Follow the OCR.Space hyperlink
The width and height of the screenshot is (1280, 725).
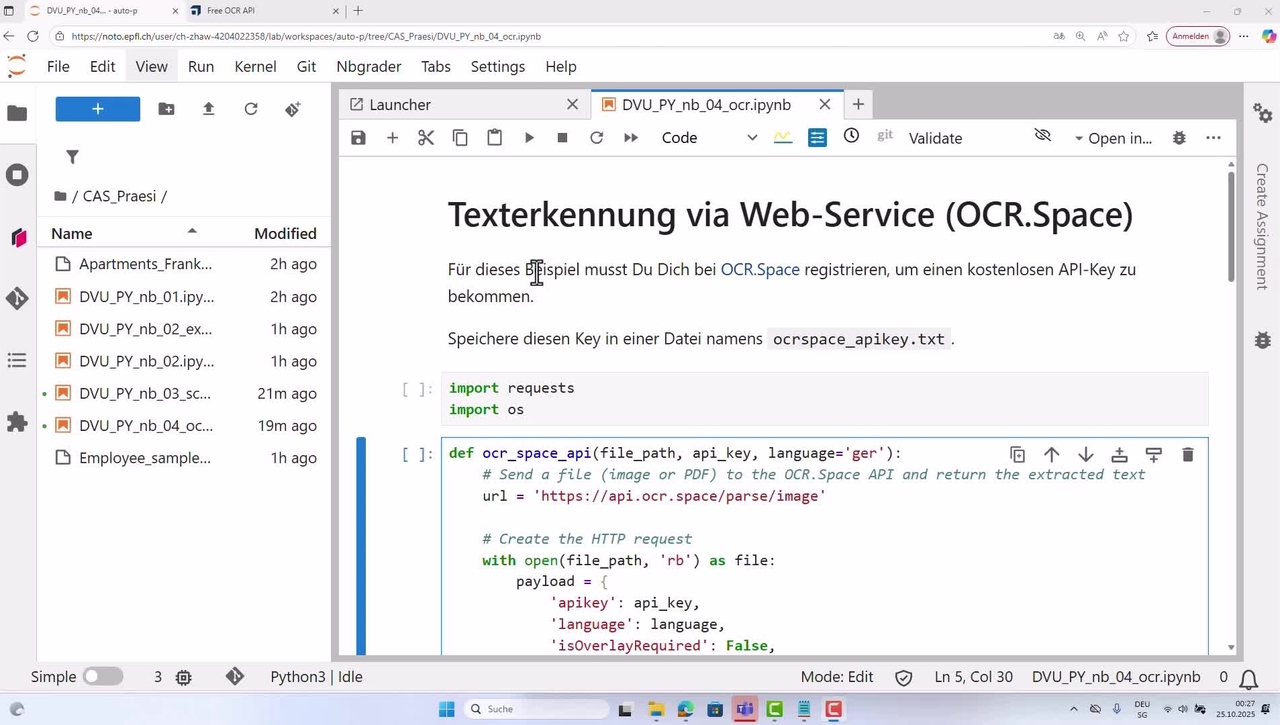point(760,270)
